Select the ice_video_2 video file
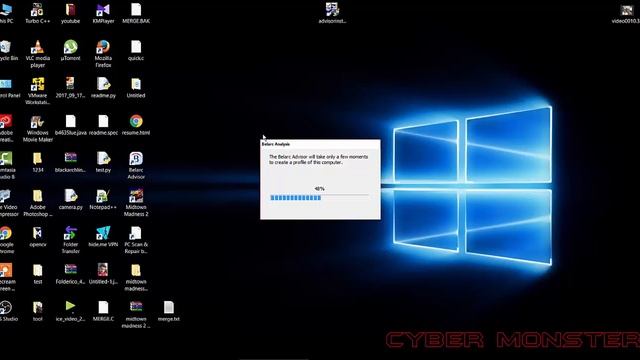The image size is (640, 360). [x=70, y=306]
